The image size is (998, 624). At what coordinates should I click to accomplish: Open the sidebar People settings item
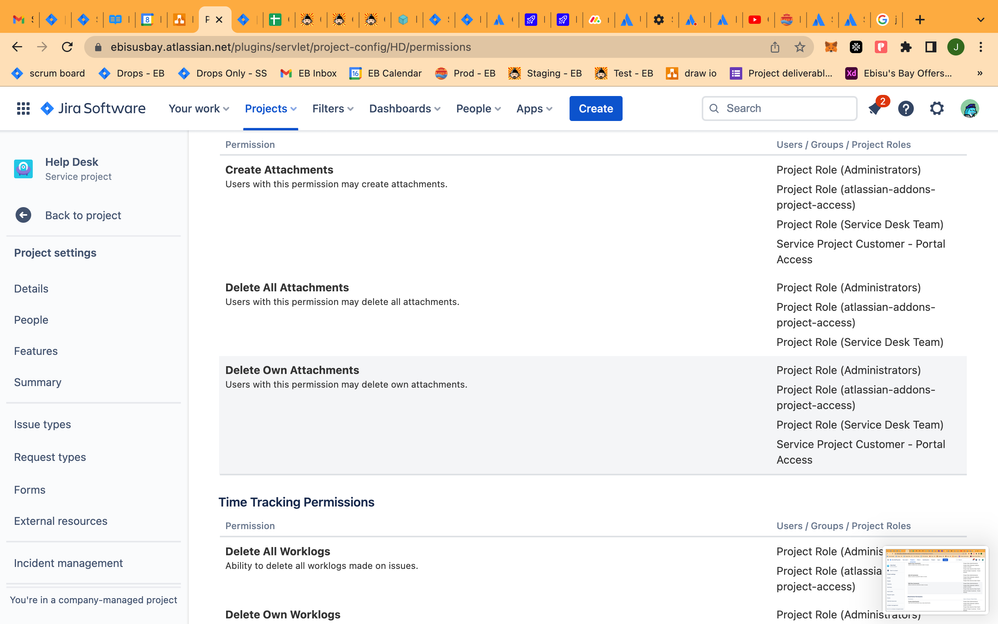click(x=31, y=320)
